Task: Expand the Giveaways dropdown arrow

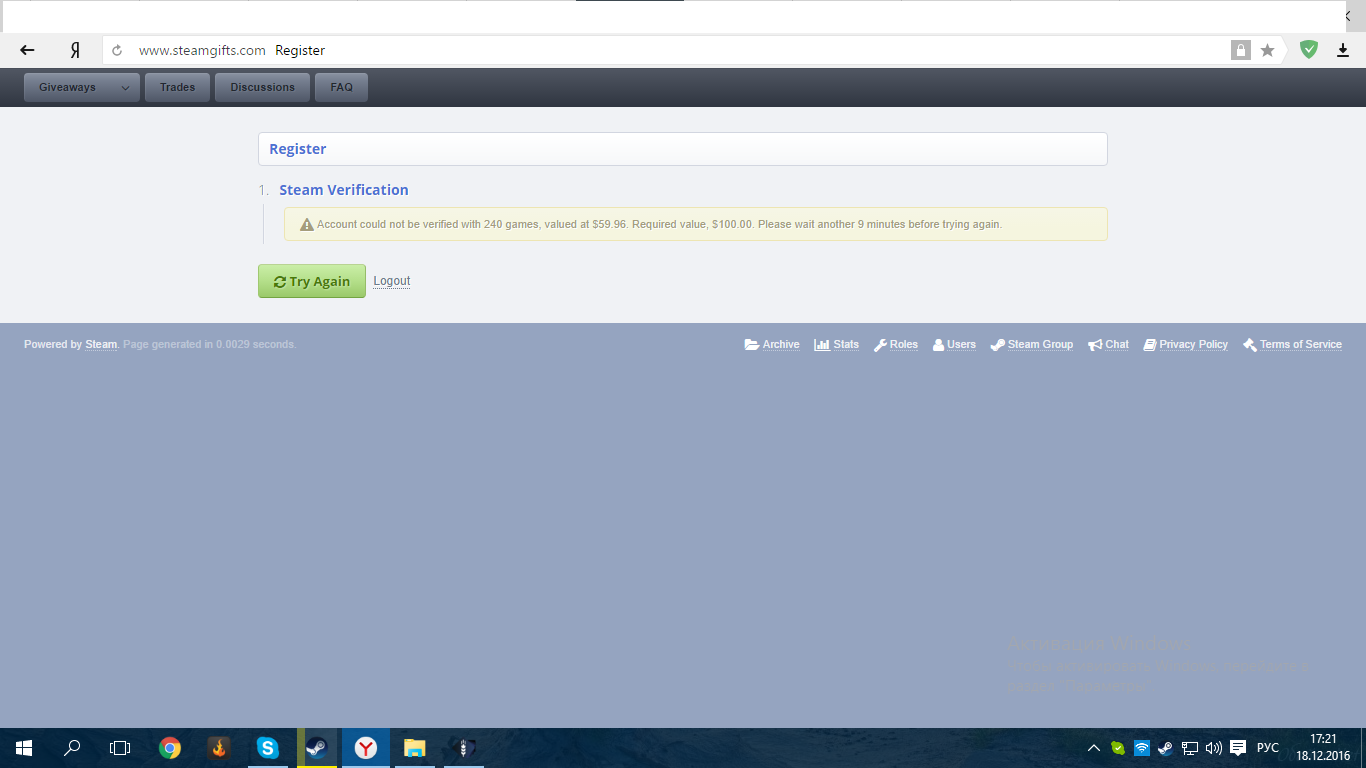Action: pos(125,88)
